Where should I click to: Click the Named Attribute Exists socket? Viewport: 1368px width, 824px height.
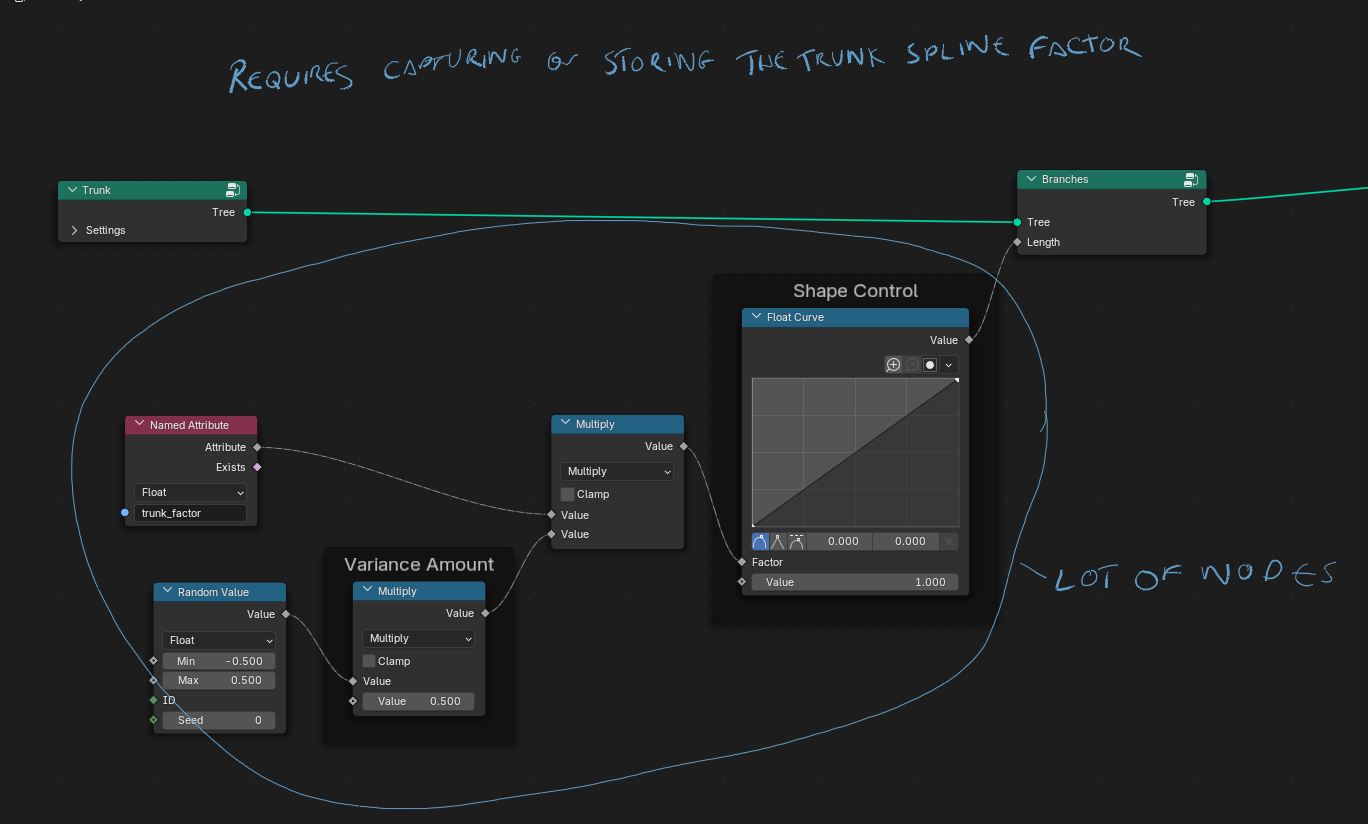257,467
